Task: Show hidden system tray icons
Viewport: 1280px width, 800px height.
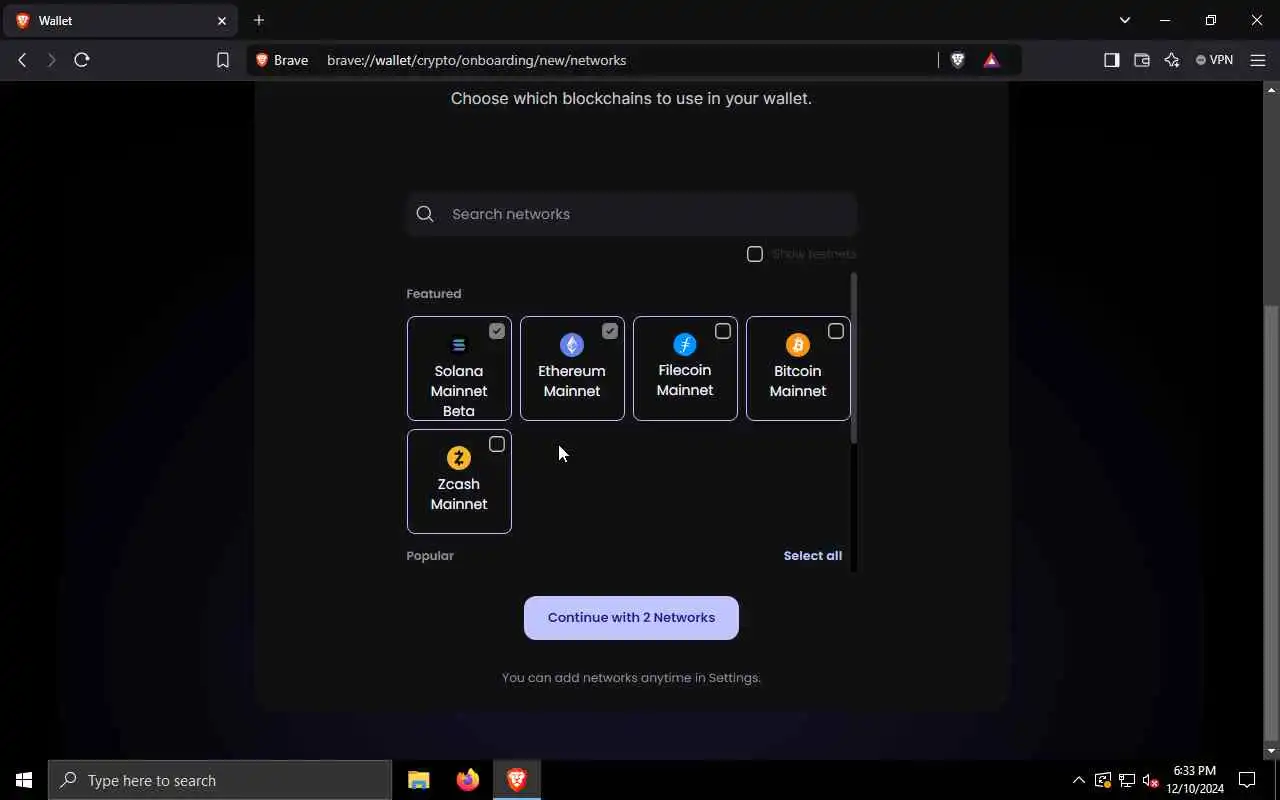Action: click(x=1078, y=780)
